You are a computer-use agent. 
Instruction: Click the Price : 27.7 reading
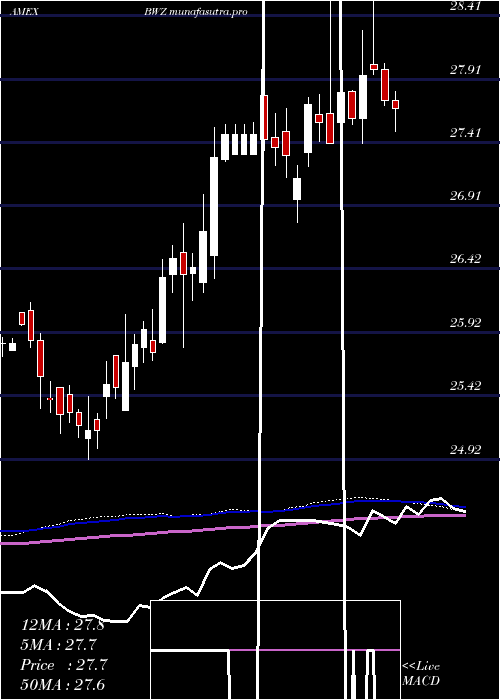(x=64, y=665)
